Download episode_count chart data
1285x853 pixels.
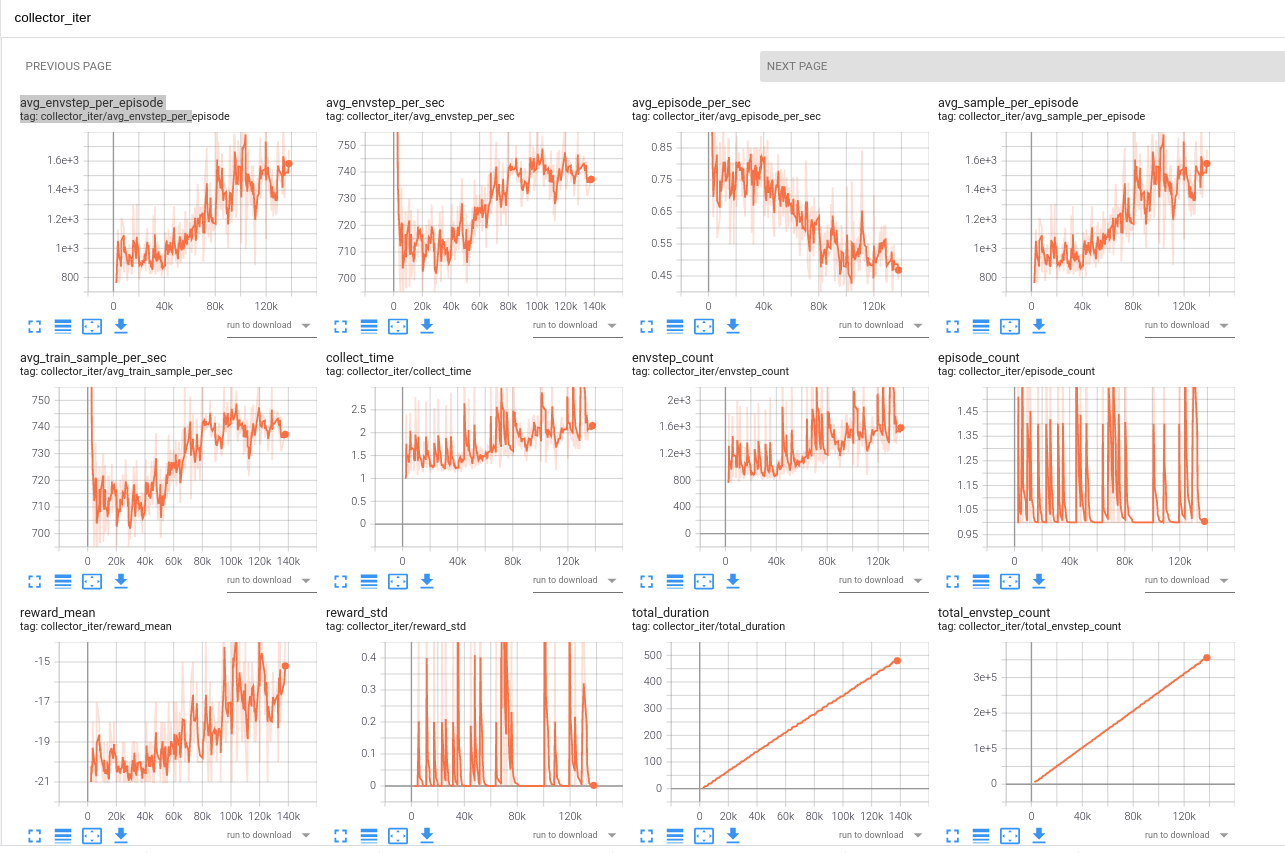[x=1039, y=581]
